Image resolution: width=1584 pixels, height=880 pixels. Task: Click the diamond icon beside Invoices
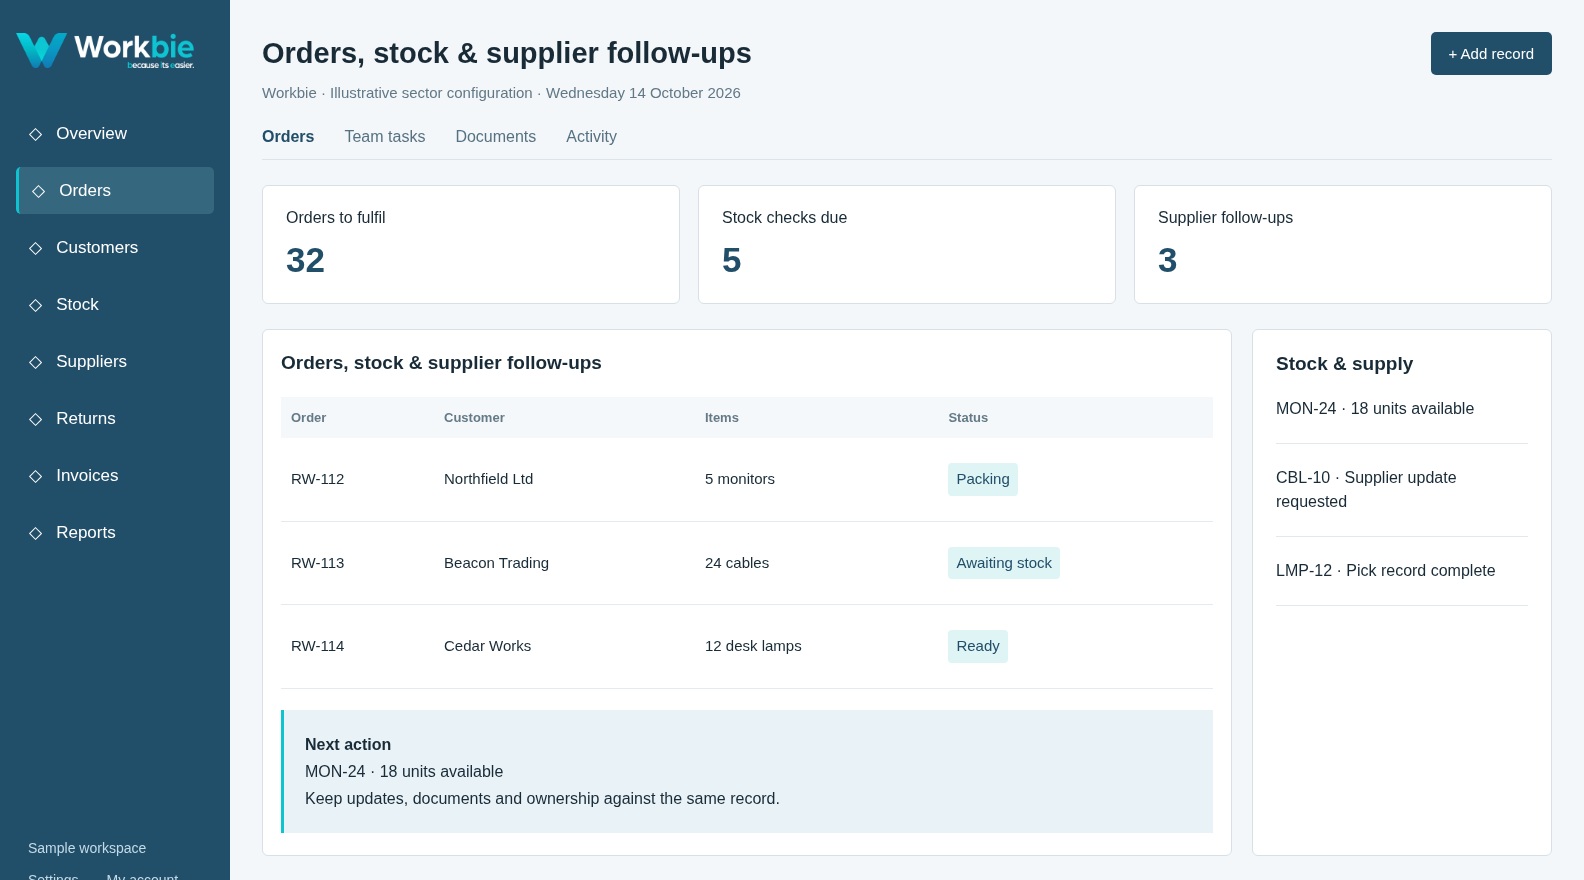point(36,476)
